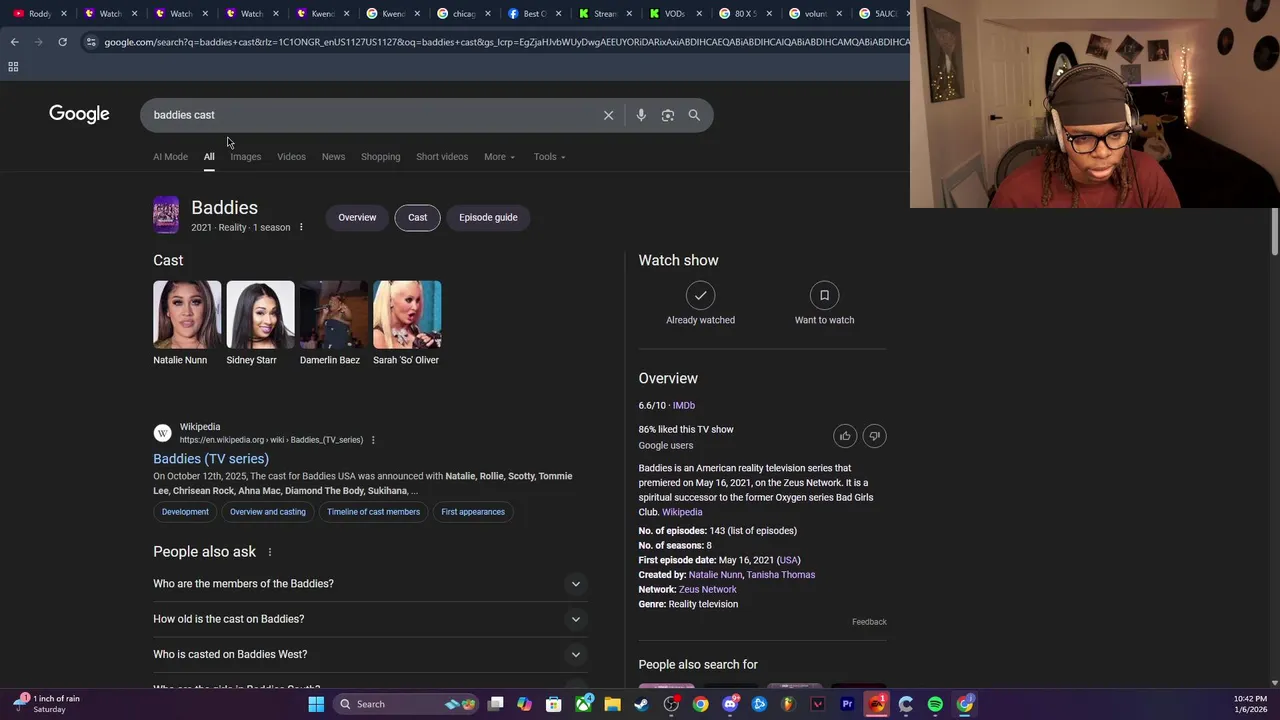The width and height of the screenshot is (1280, 720).
Task: Navigate back with the browser back arrow
Action: [x=14, y=42]
